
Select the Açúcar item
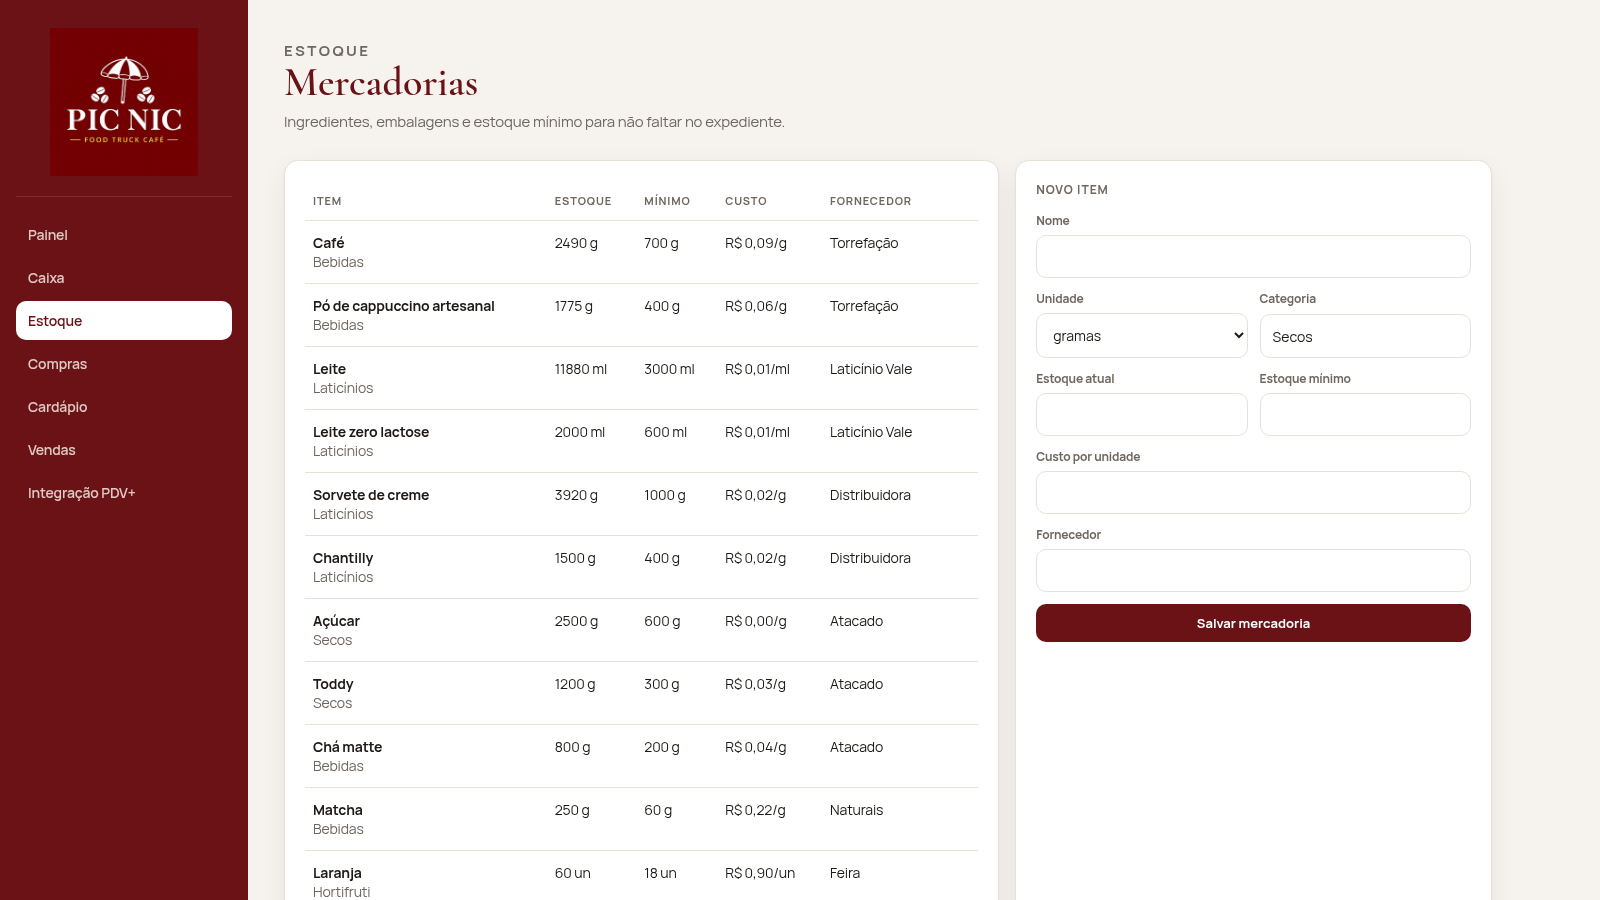tap(336, 621)
